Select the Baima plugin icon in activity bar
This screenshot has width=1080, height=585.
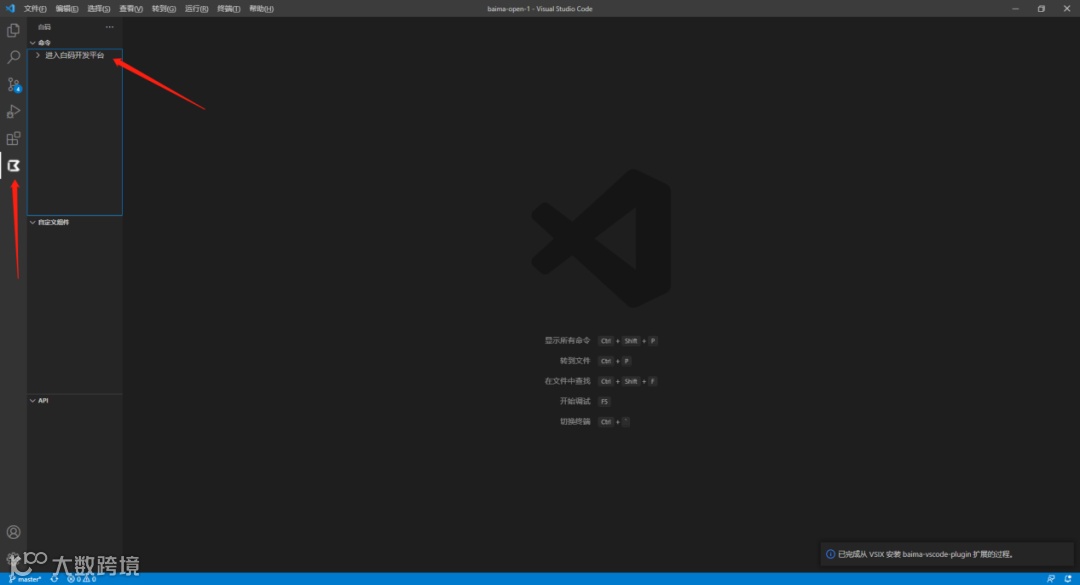click(13, 165)
